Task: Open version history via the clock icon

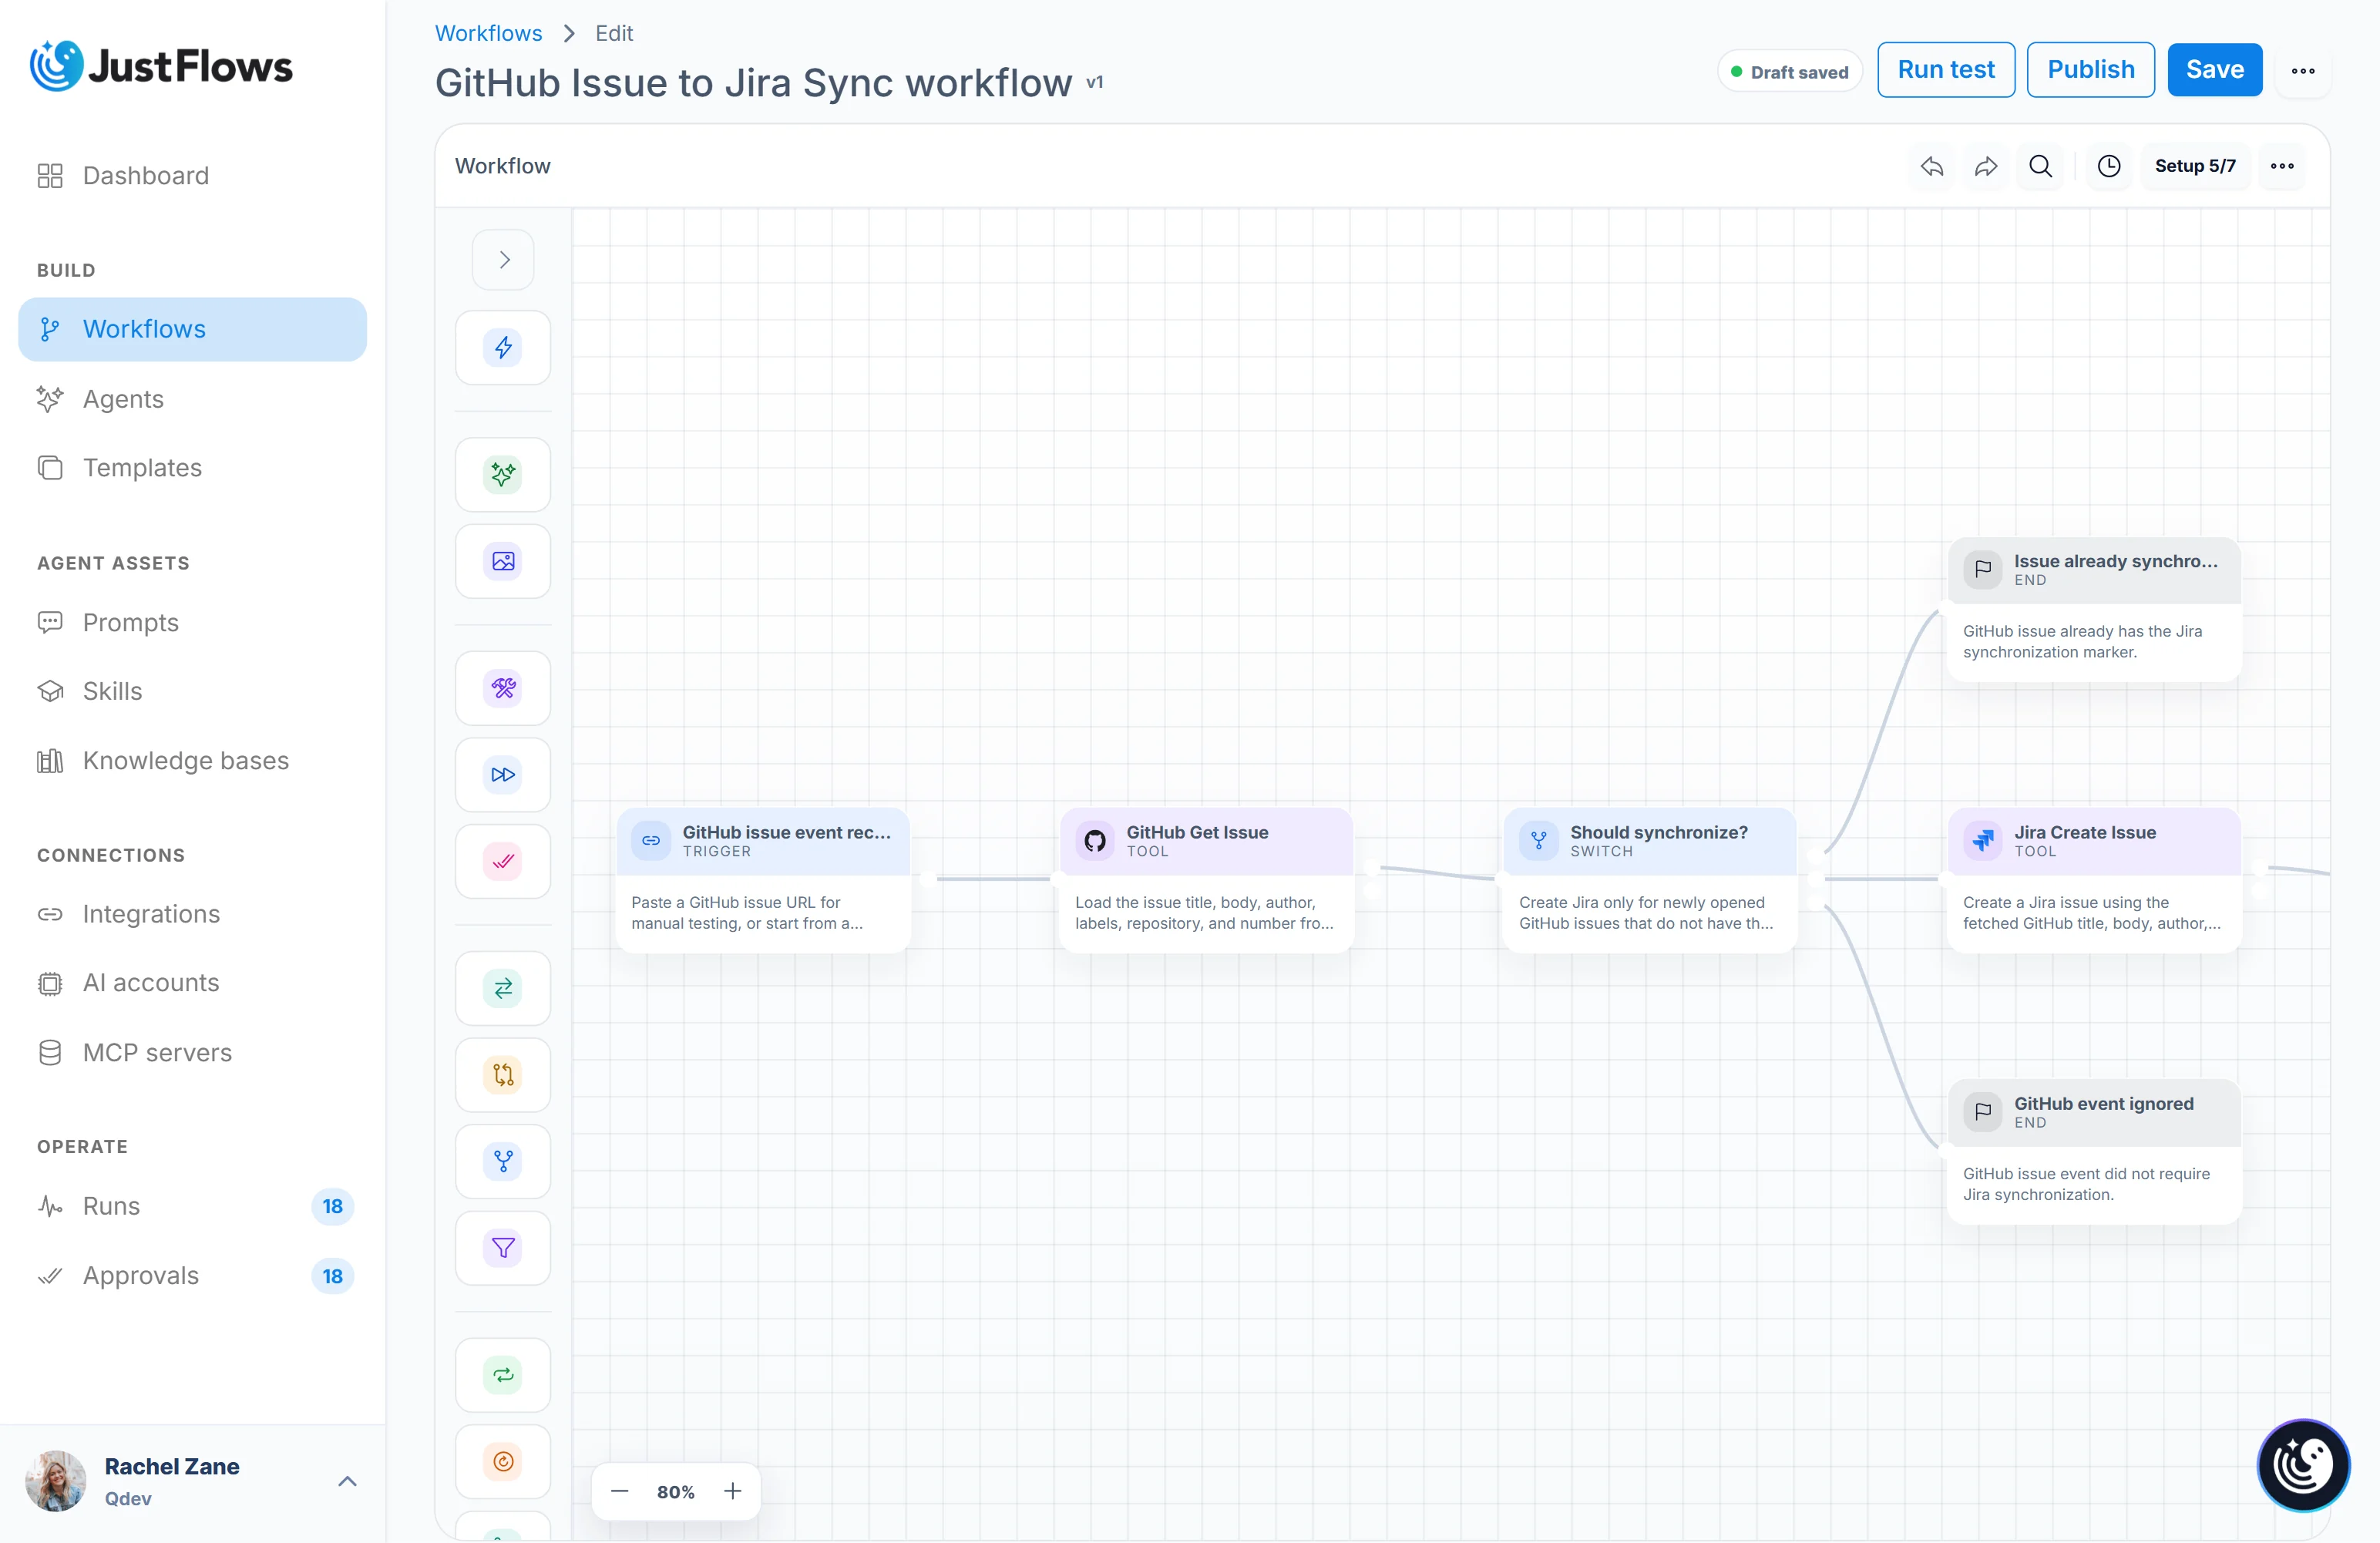Action: point(2109,166)
